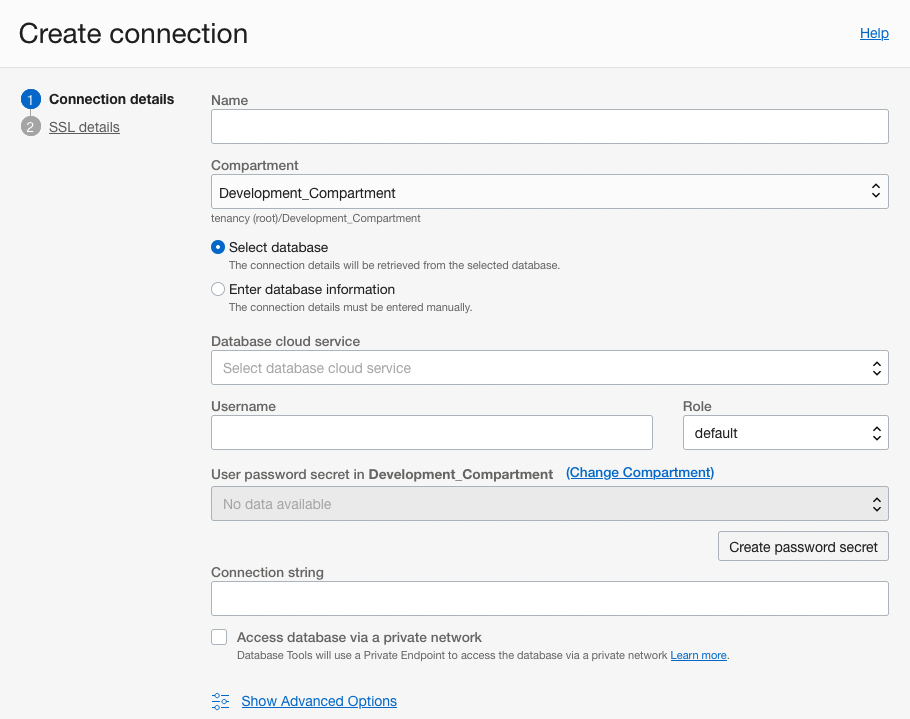
Task: Expand Show Advanced Options
Action: pyautogui.click(x=318, y=701)
